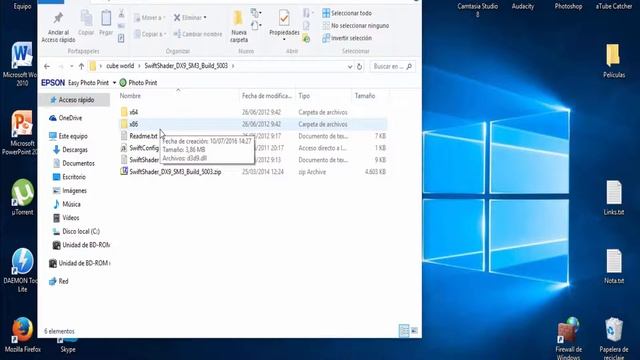Open the Mover a dropdown
Screen dimensions: 640x360
pos(149,18)
